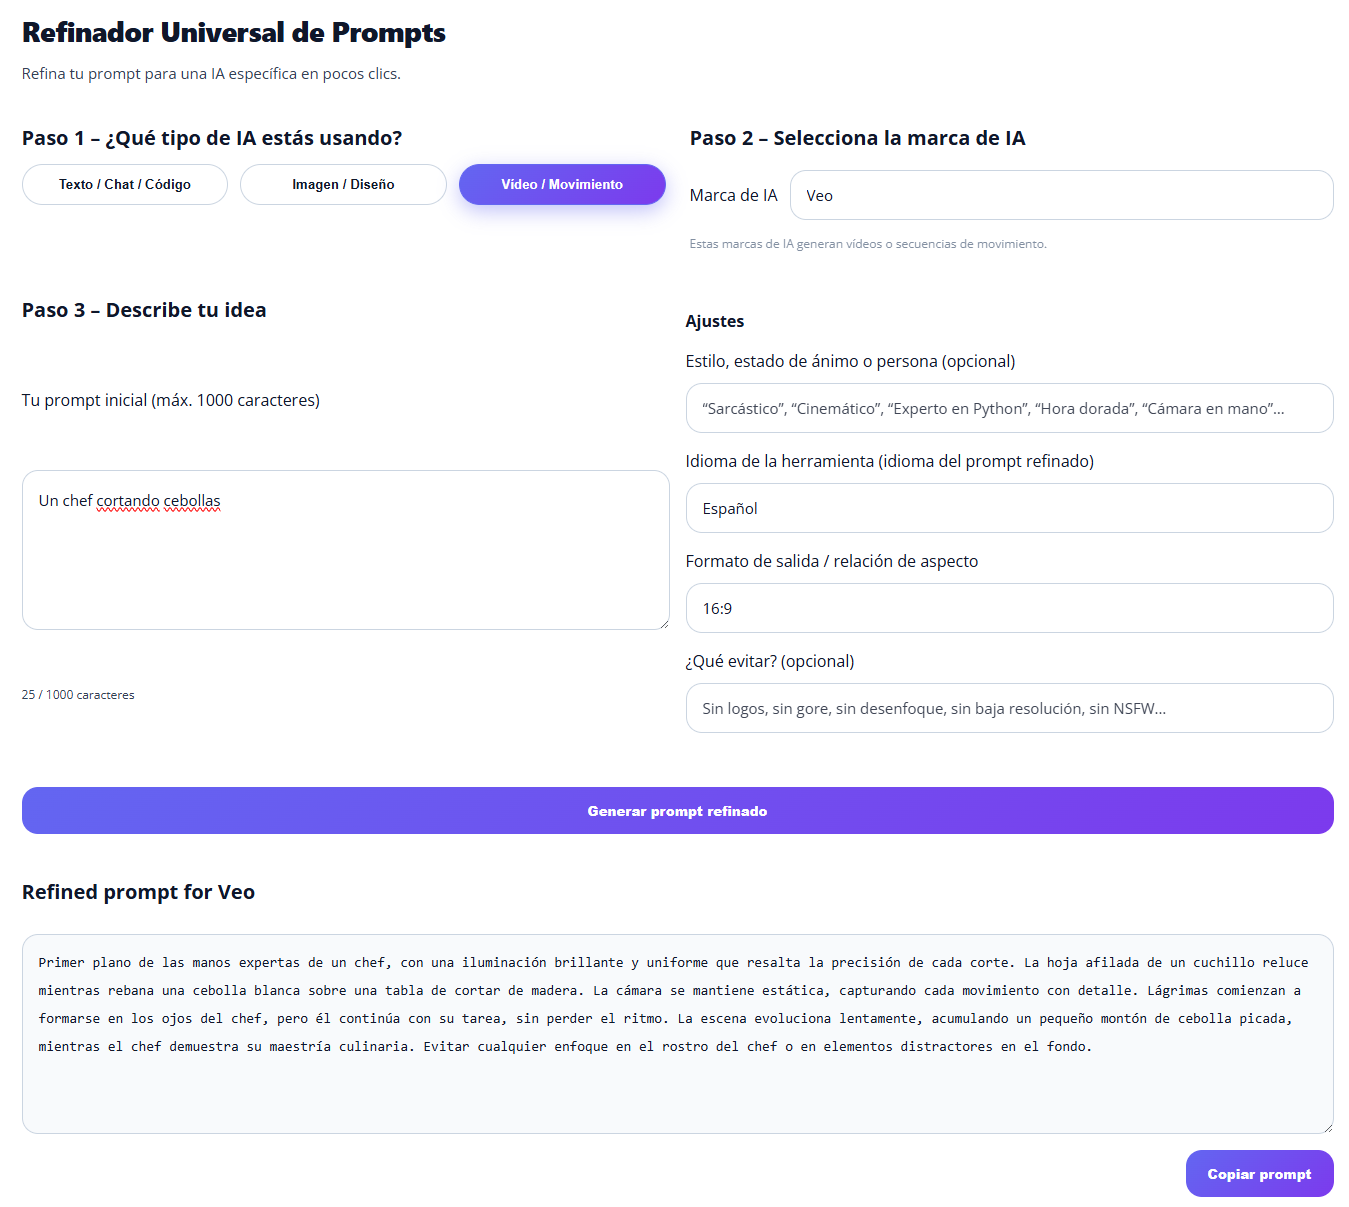The image size is (1349, 1207).
Task: Click the Copiar prompt button
Action: (1259, 1174)
